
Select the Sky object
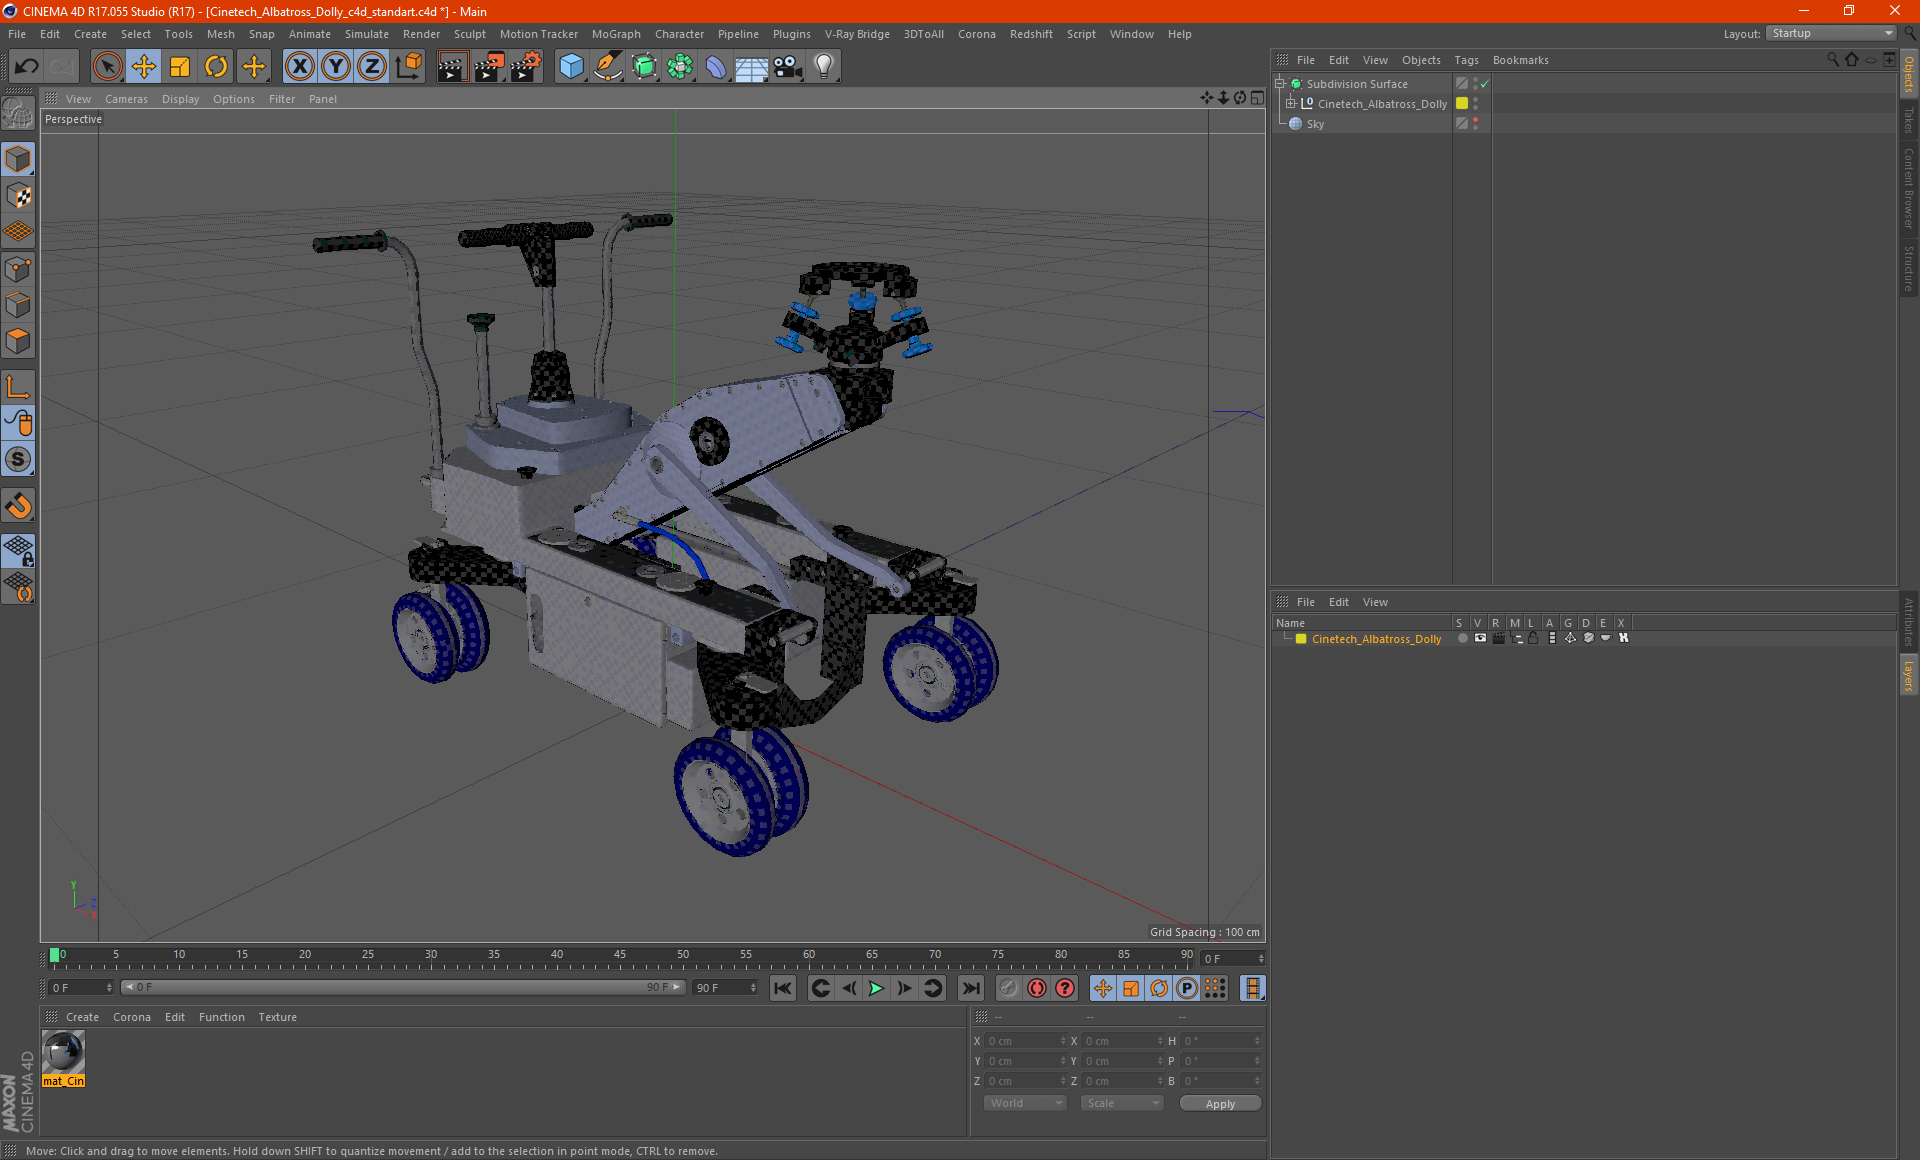coord(1315,124)
